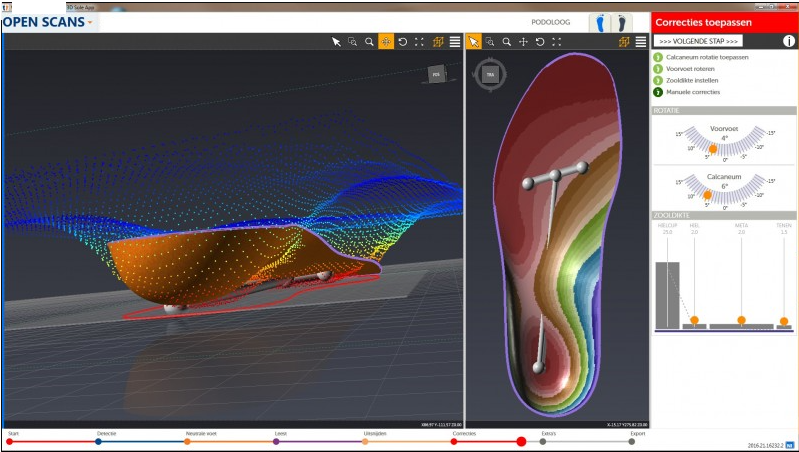Click the Correcties marker on bottom timeline
The height and width of the screenshot is (452, 799).
(454, 441)
